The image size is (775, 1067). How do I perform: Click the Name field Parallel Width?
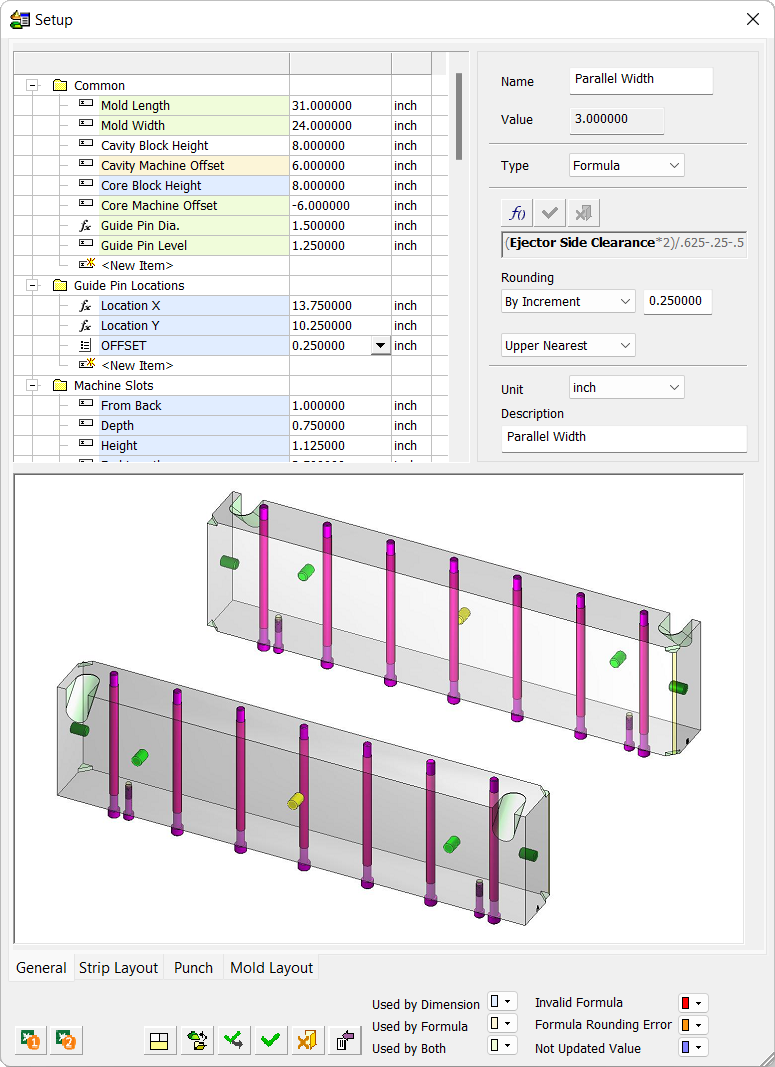(x=641, y=80)
